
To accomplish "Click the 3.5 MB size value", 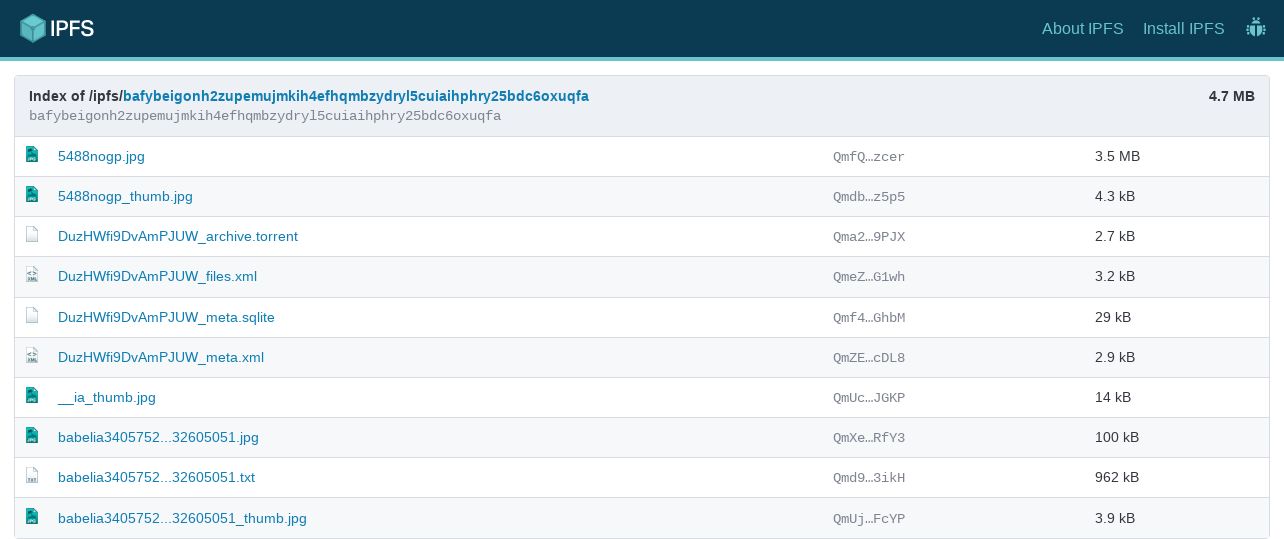I will [1117, 156].
